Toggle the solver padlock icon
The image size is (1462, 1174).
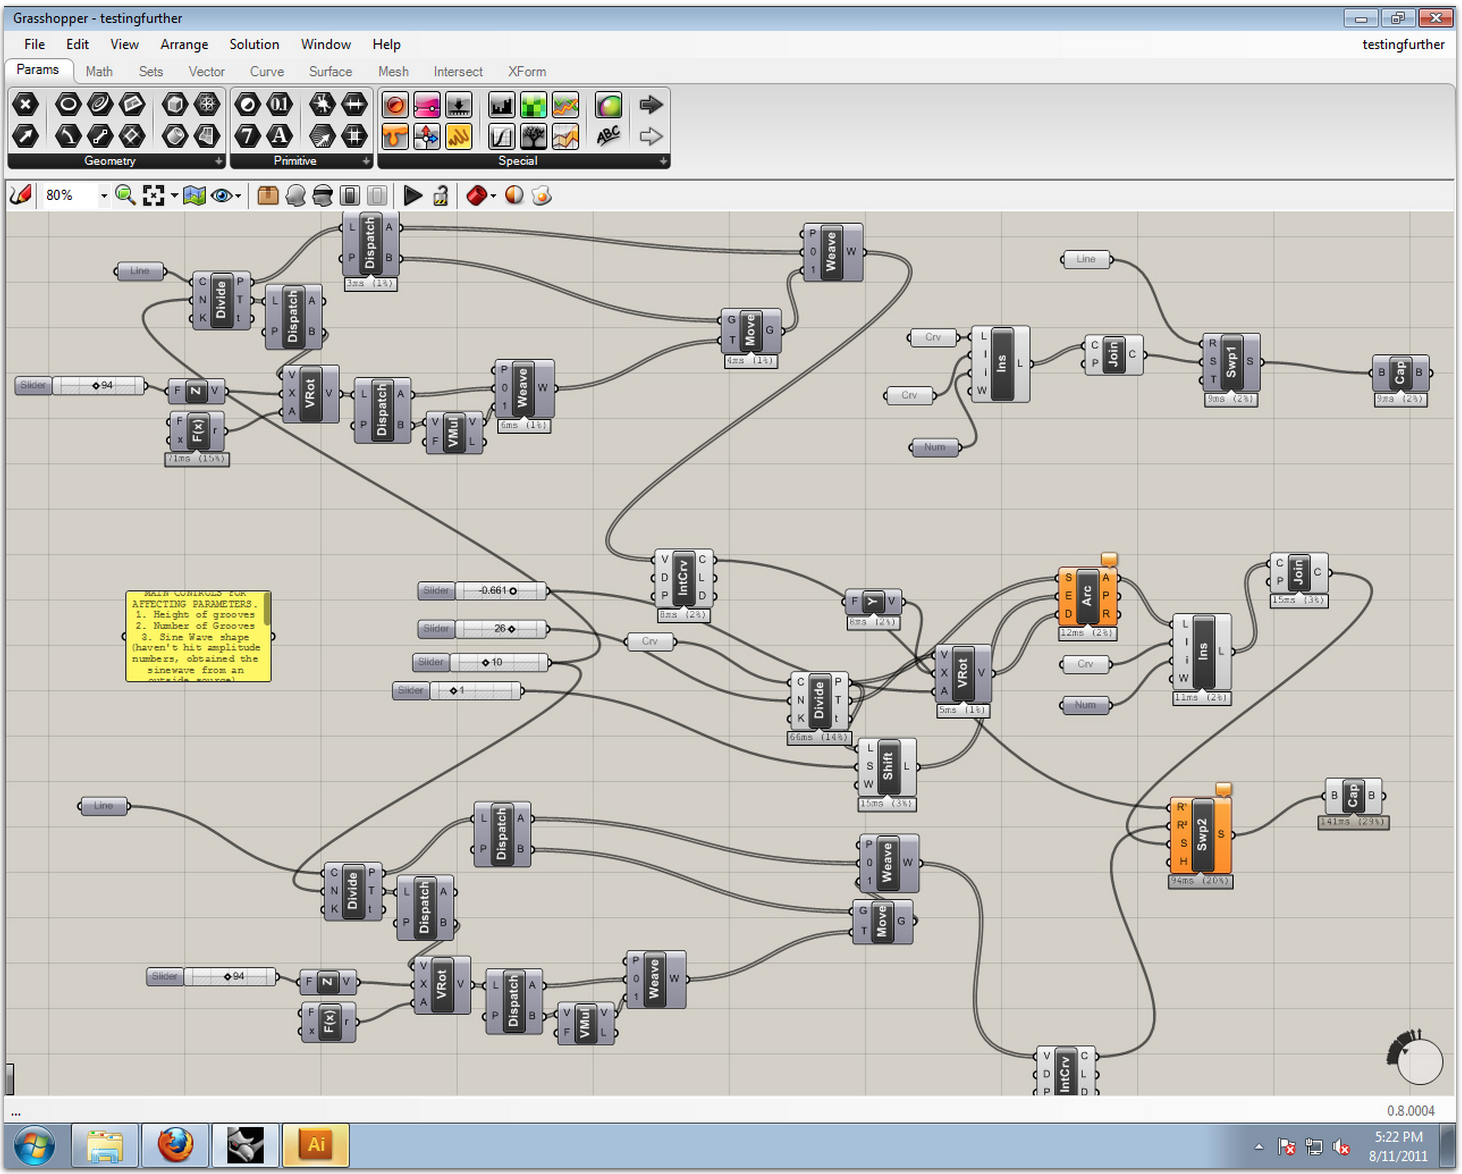pos(440,195)
